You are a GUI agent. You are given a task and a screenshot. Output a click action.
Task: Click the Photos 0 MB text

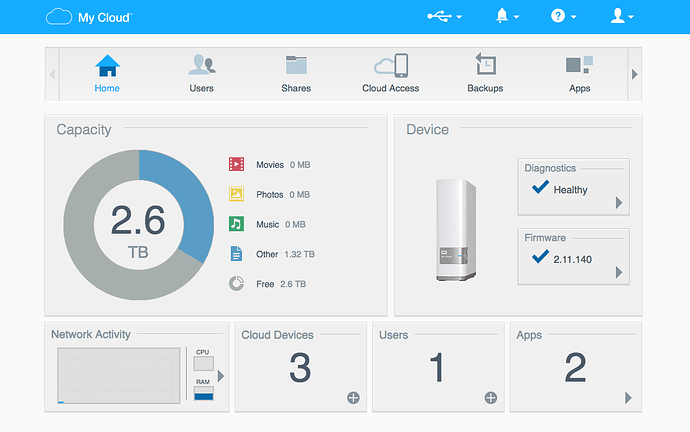(283, 194)
